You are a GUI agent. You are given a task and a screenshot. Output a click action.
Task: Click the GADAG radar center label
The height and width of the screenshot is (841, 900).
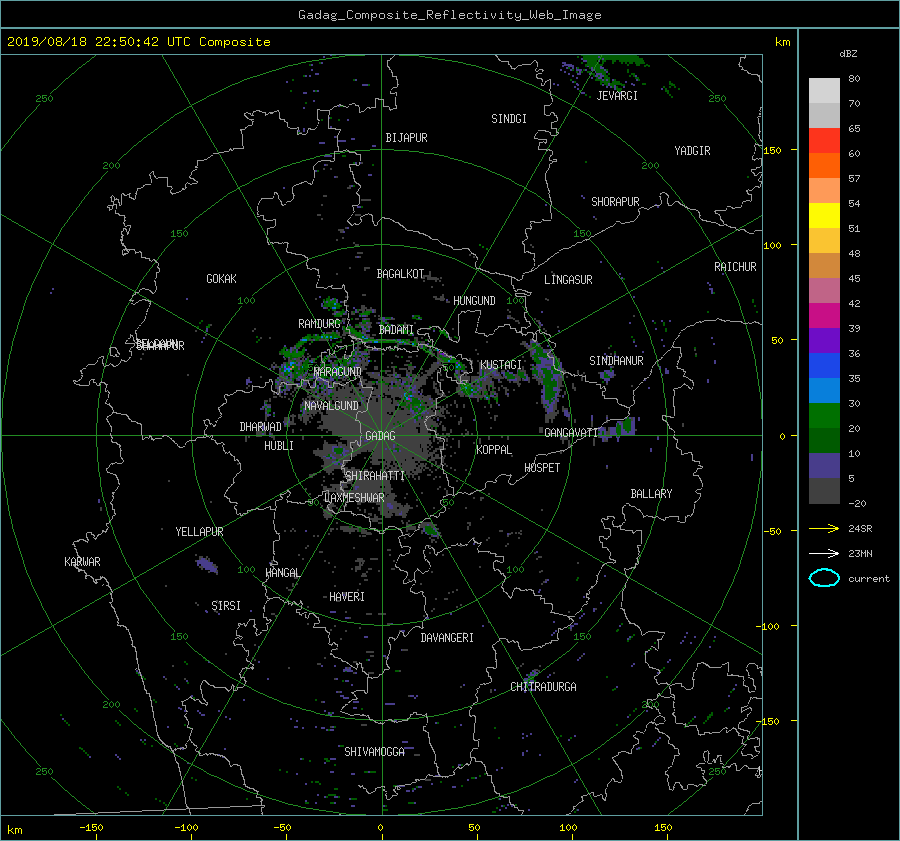(x=381, y=436)
